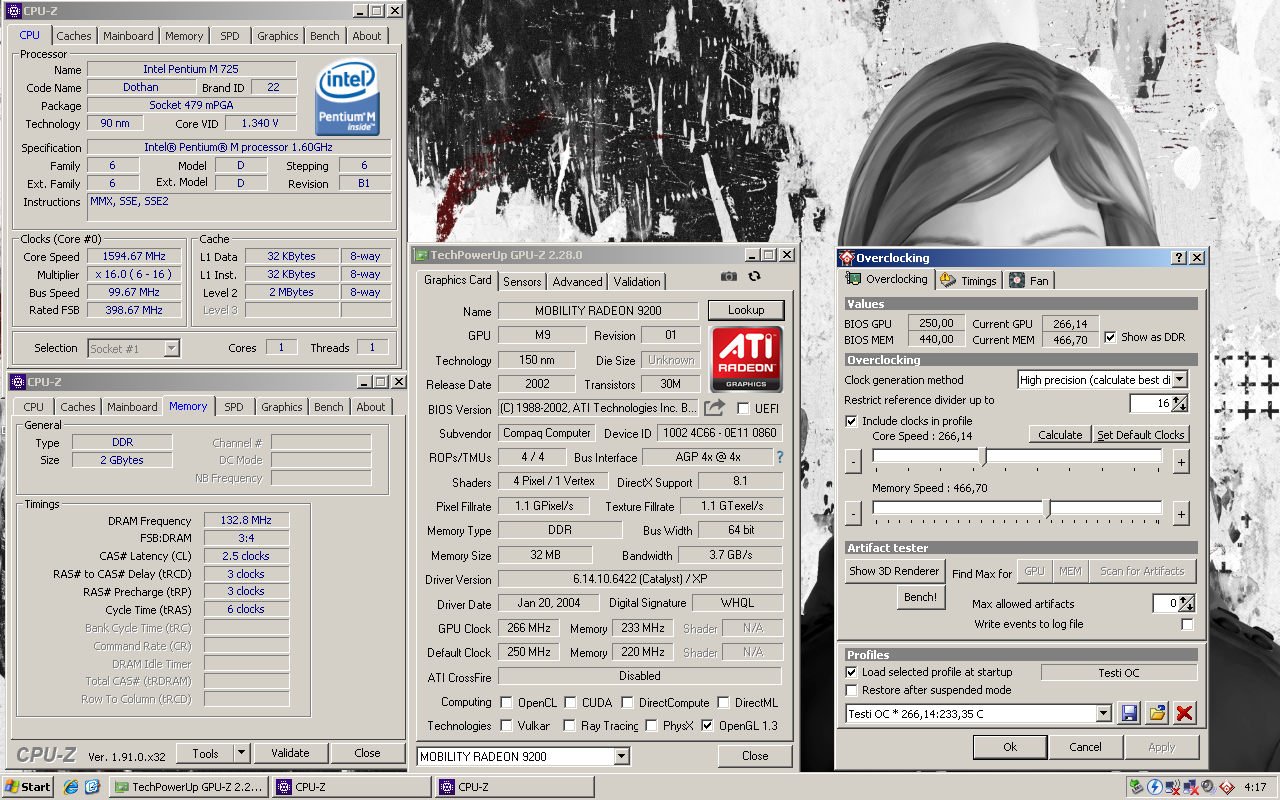Click the red diamond tray icon

click(x=1225, y=787)
